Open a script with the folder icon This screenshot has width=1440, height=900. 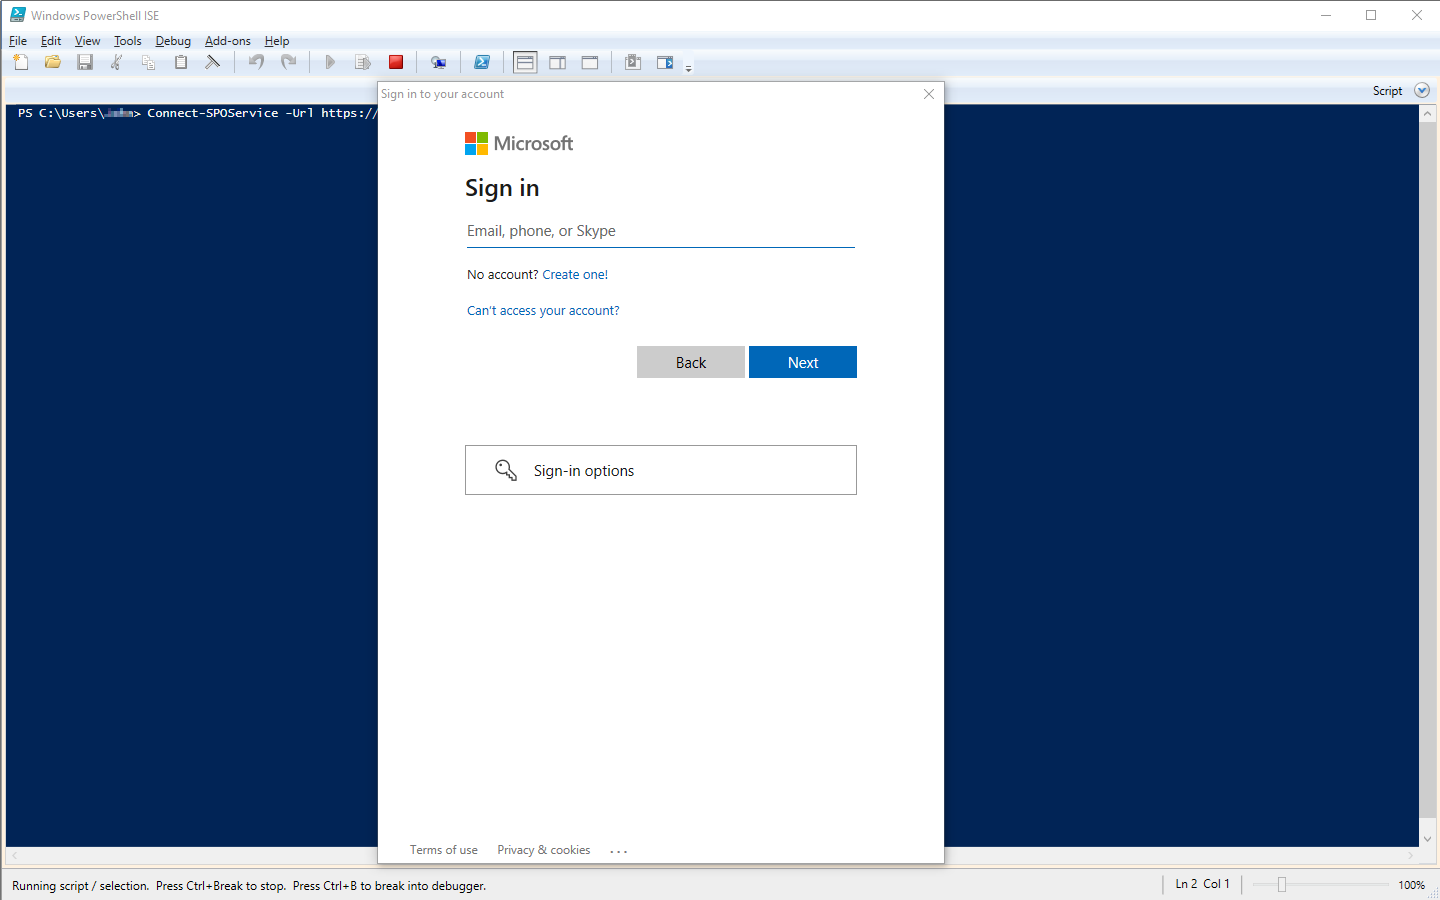(x=53, y=62)
